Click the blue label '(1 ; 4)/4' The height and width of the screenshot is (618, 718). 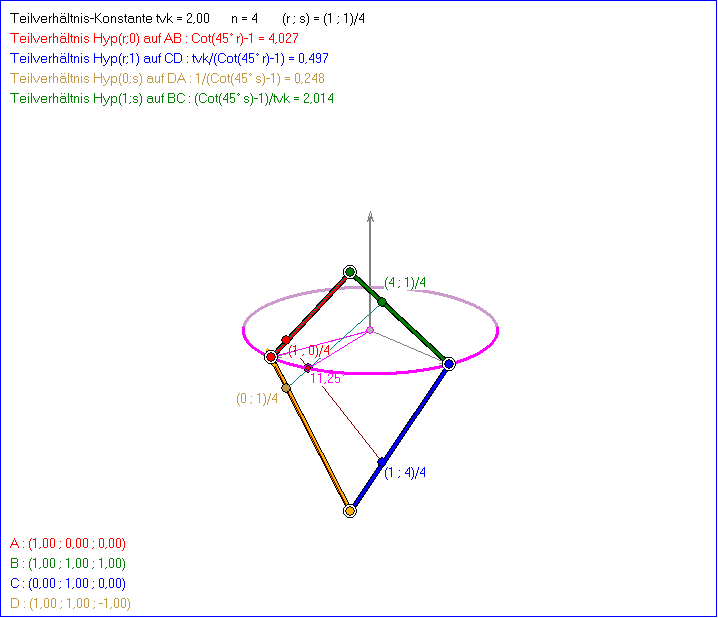click(405, 472)
